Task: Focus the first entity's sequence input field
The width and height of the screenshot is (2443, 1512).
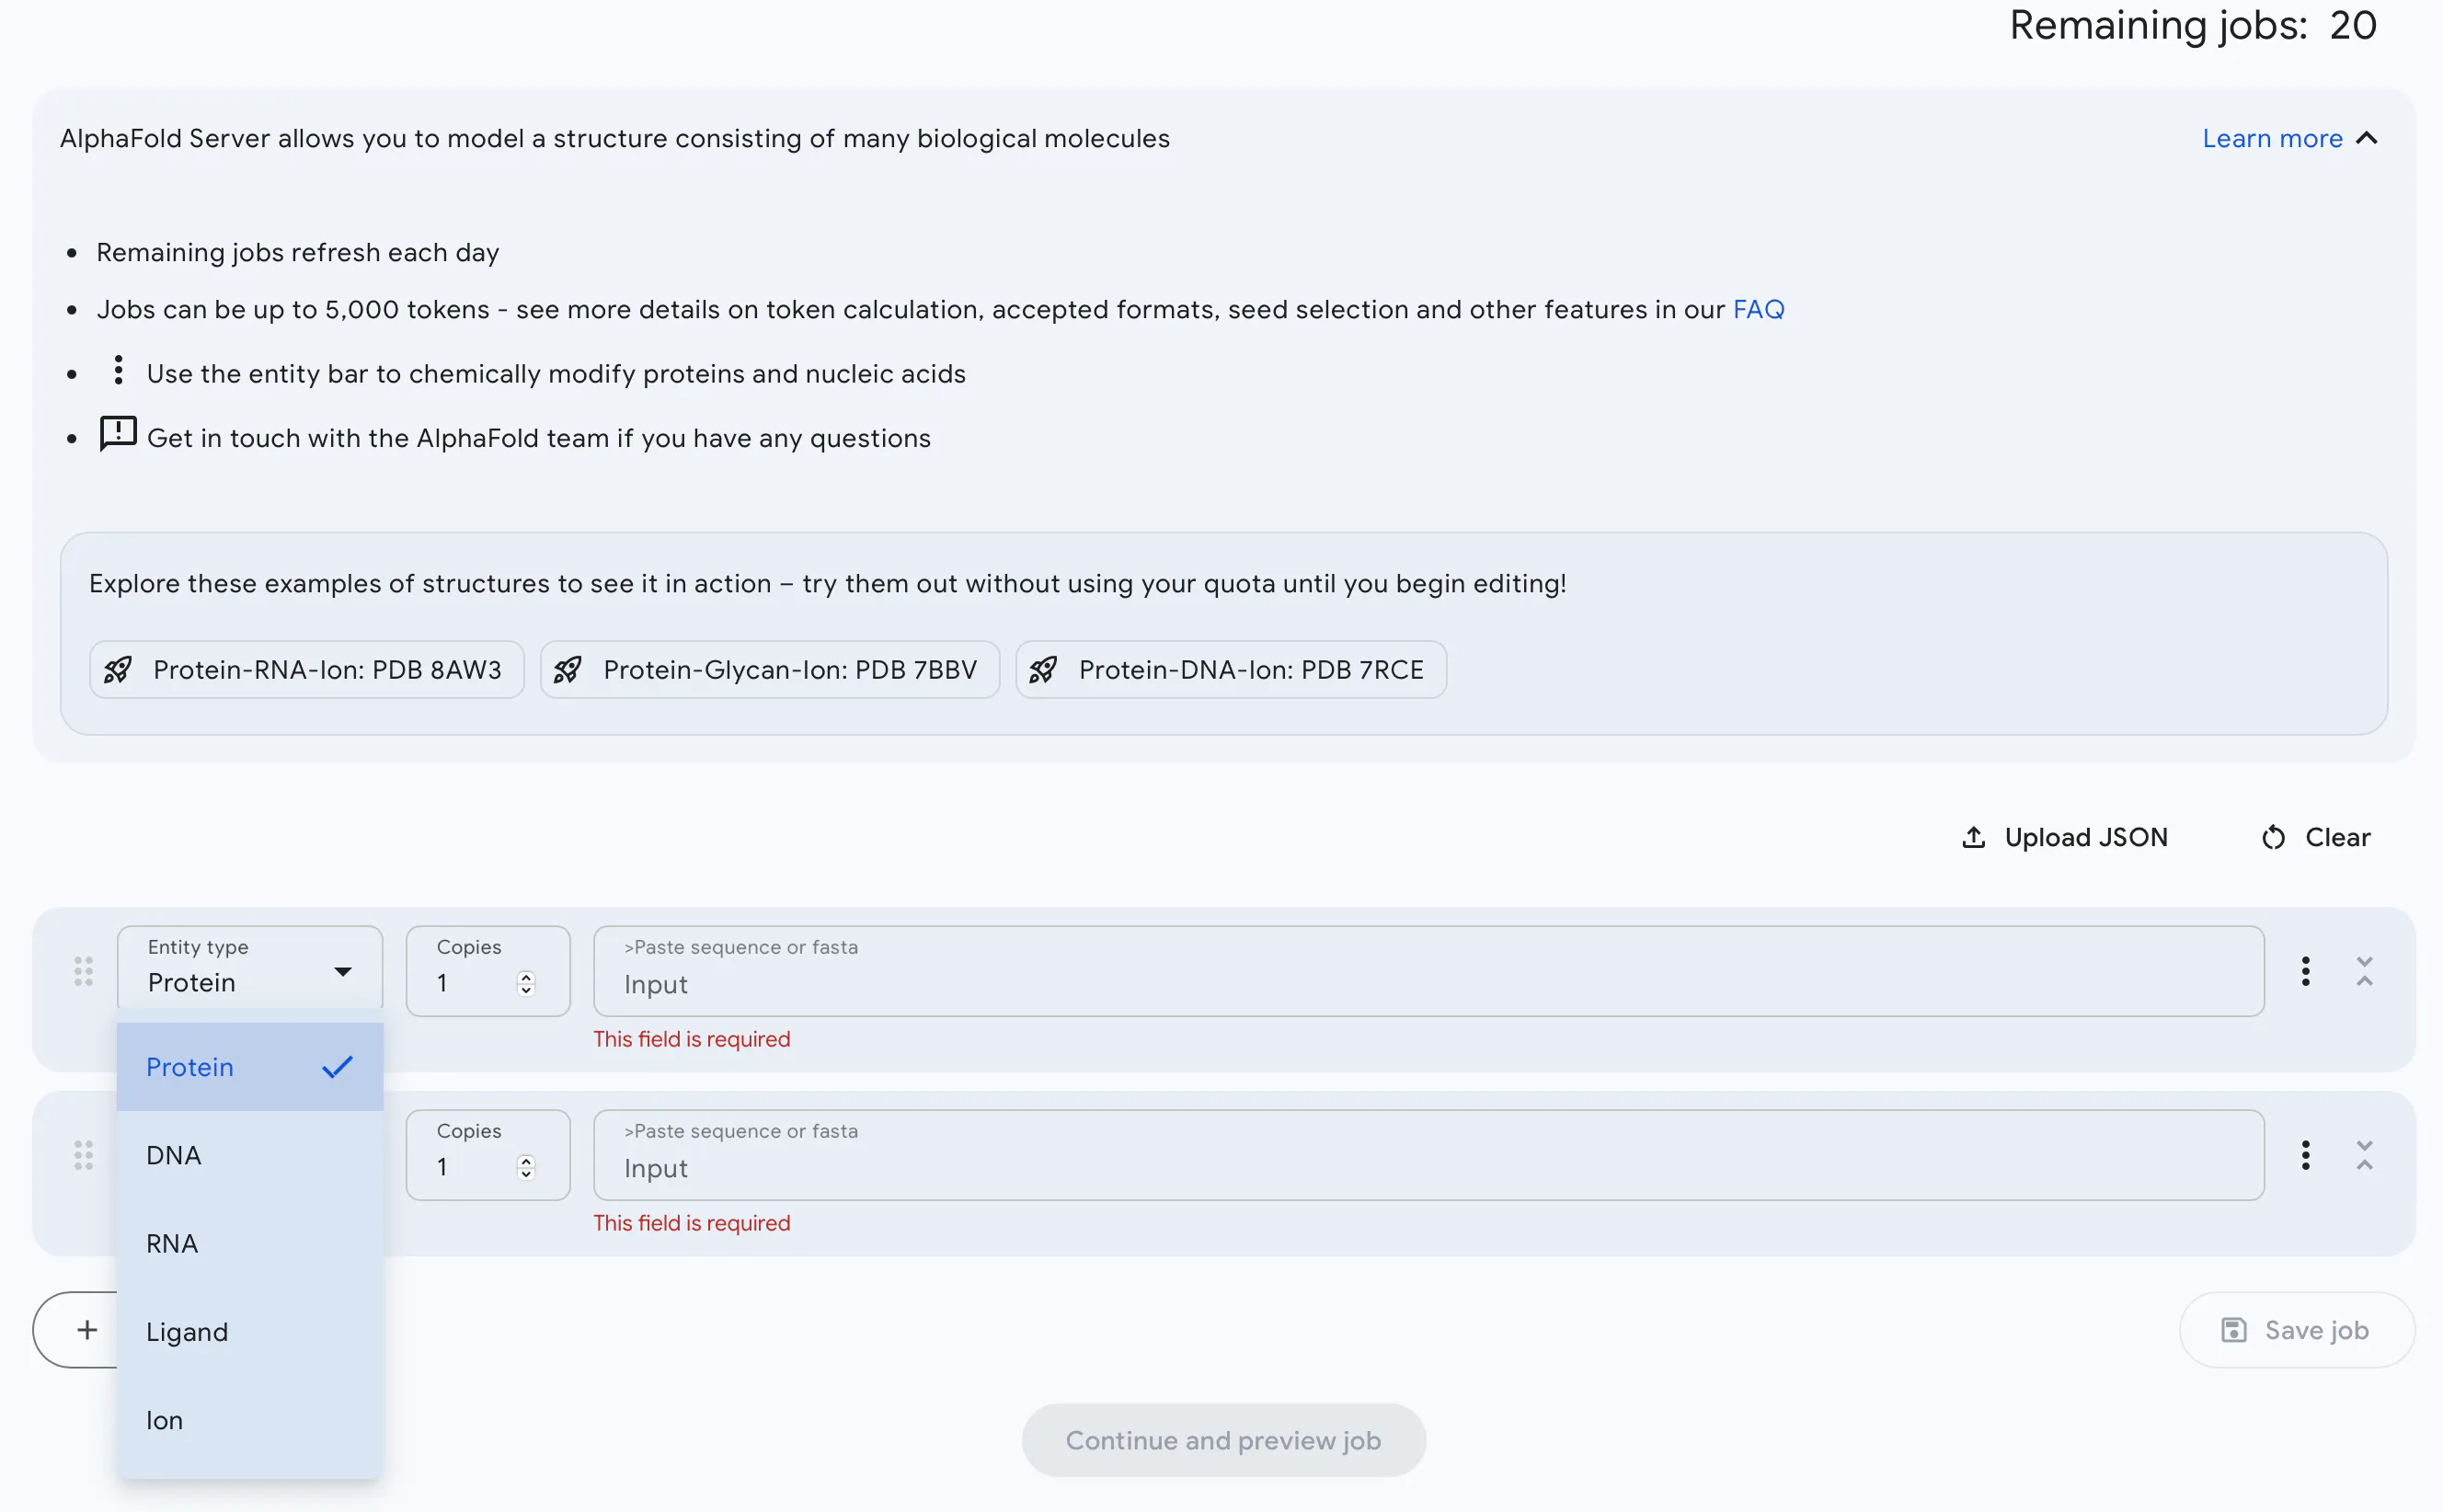Action: (1429, 971)
